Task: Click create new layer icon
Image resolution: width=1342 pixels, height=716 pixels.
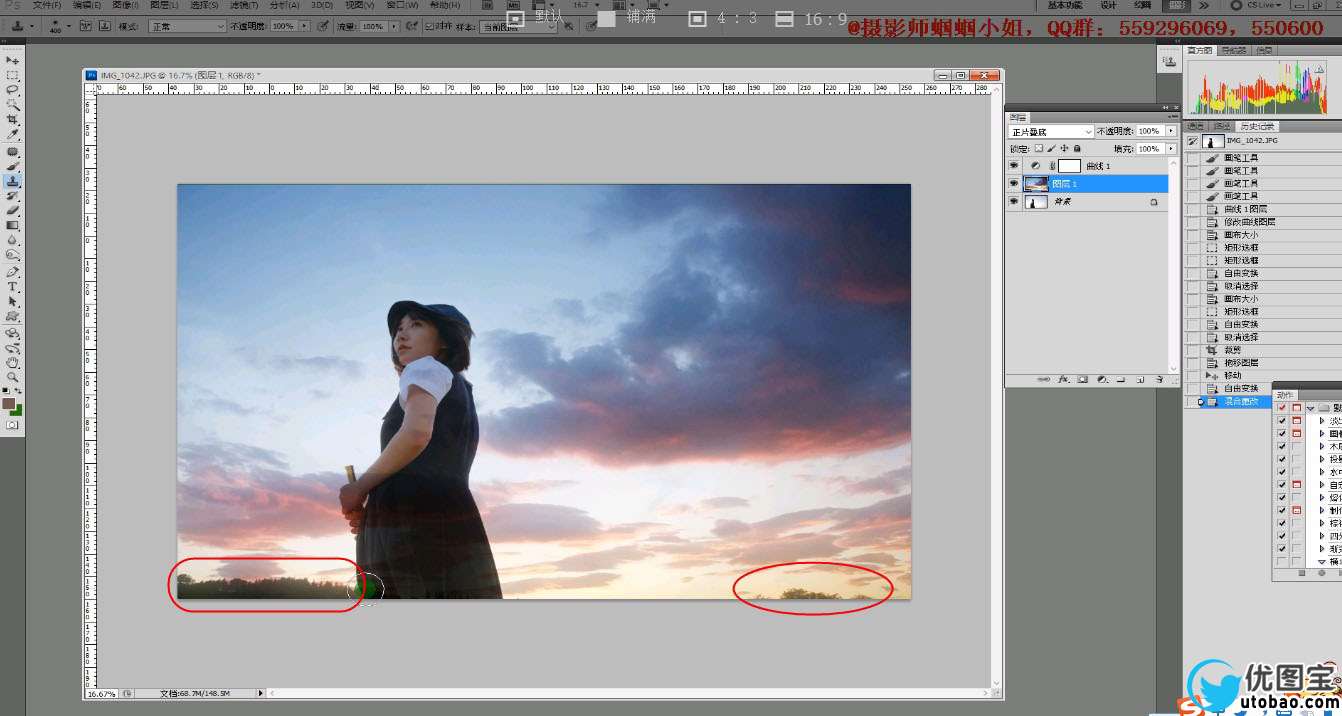Action: pos(1139,379)
